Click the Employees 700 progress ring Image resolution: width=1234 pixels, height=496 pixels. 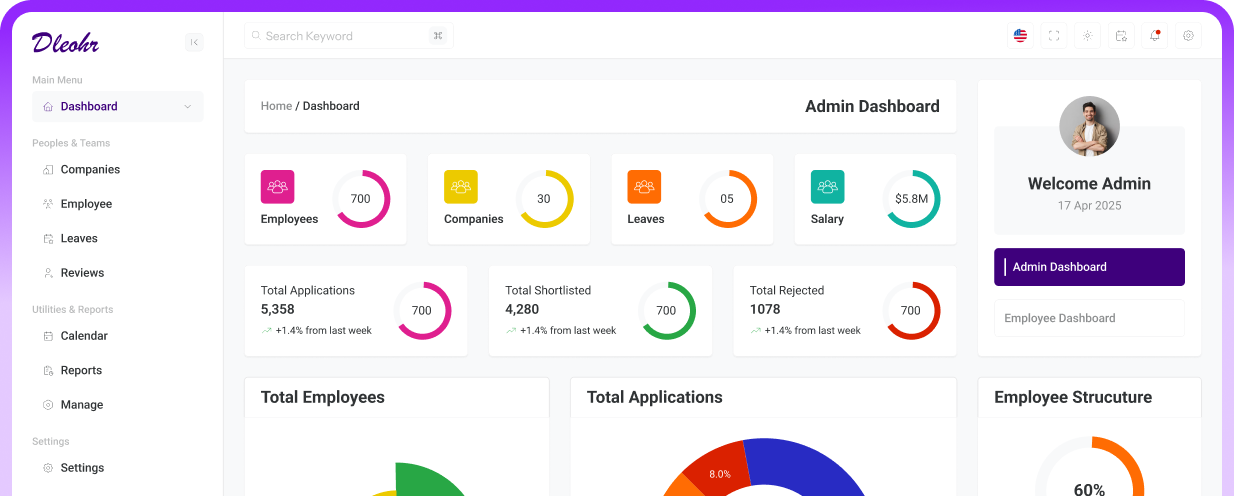coord(361,199)
